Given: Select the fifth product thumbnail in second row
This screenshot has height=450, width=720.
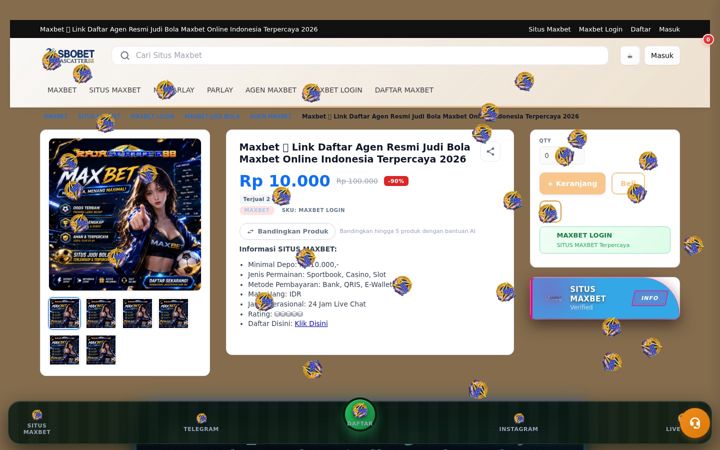Looking at the screenshot, I should pos(64,350).
